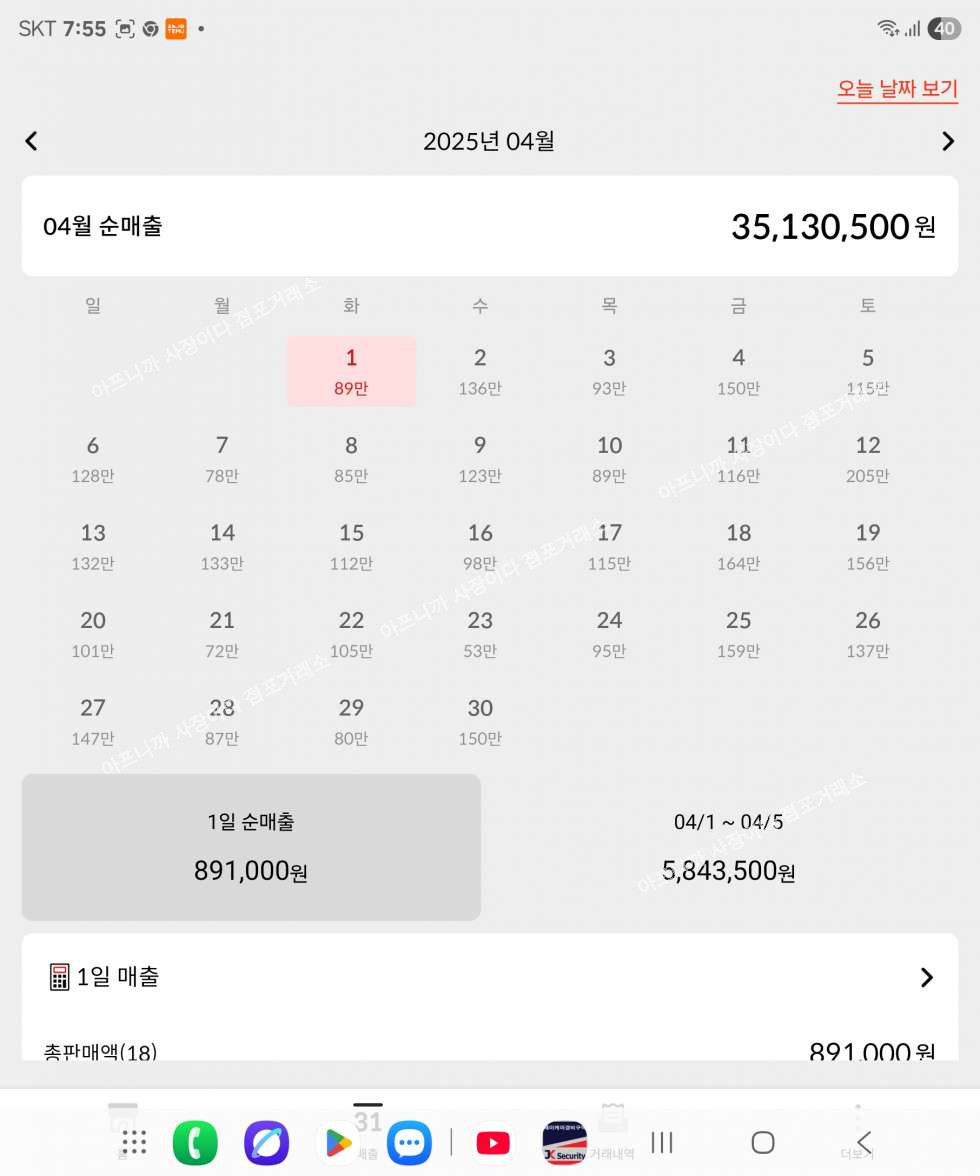This screenshot has height=1176, width=980.
Task: Select April 30 showing 150만
Action: [480, 721]
